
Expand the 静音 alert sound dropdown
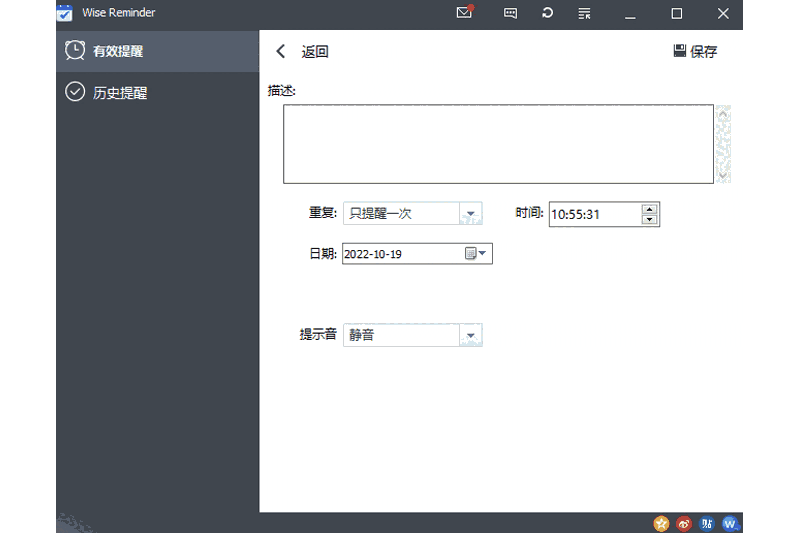point(470,335)
